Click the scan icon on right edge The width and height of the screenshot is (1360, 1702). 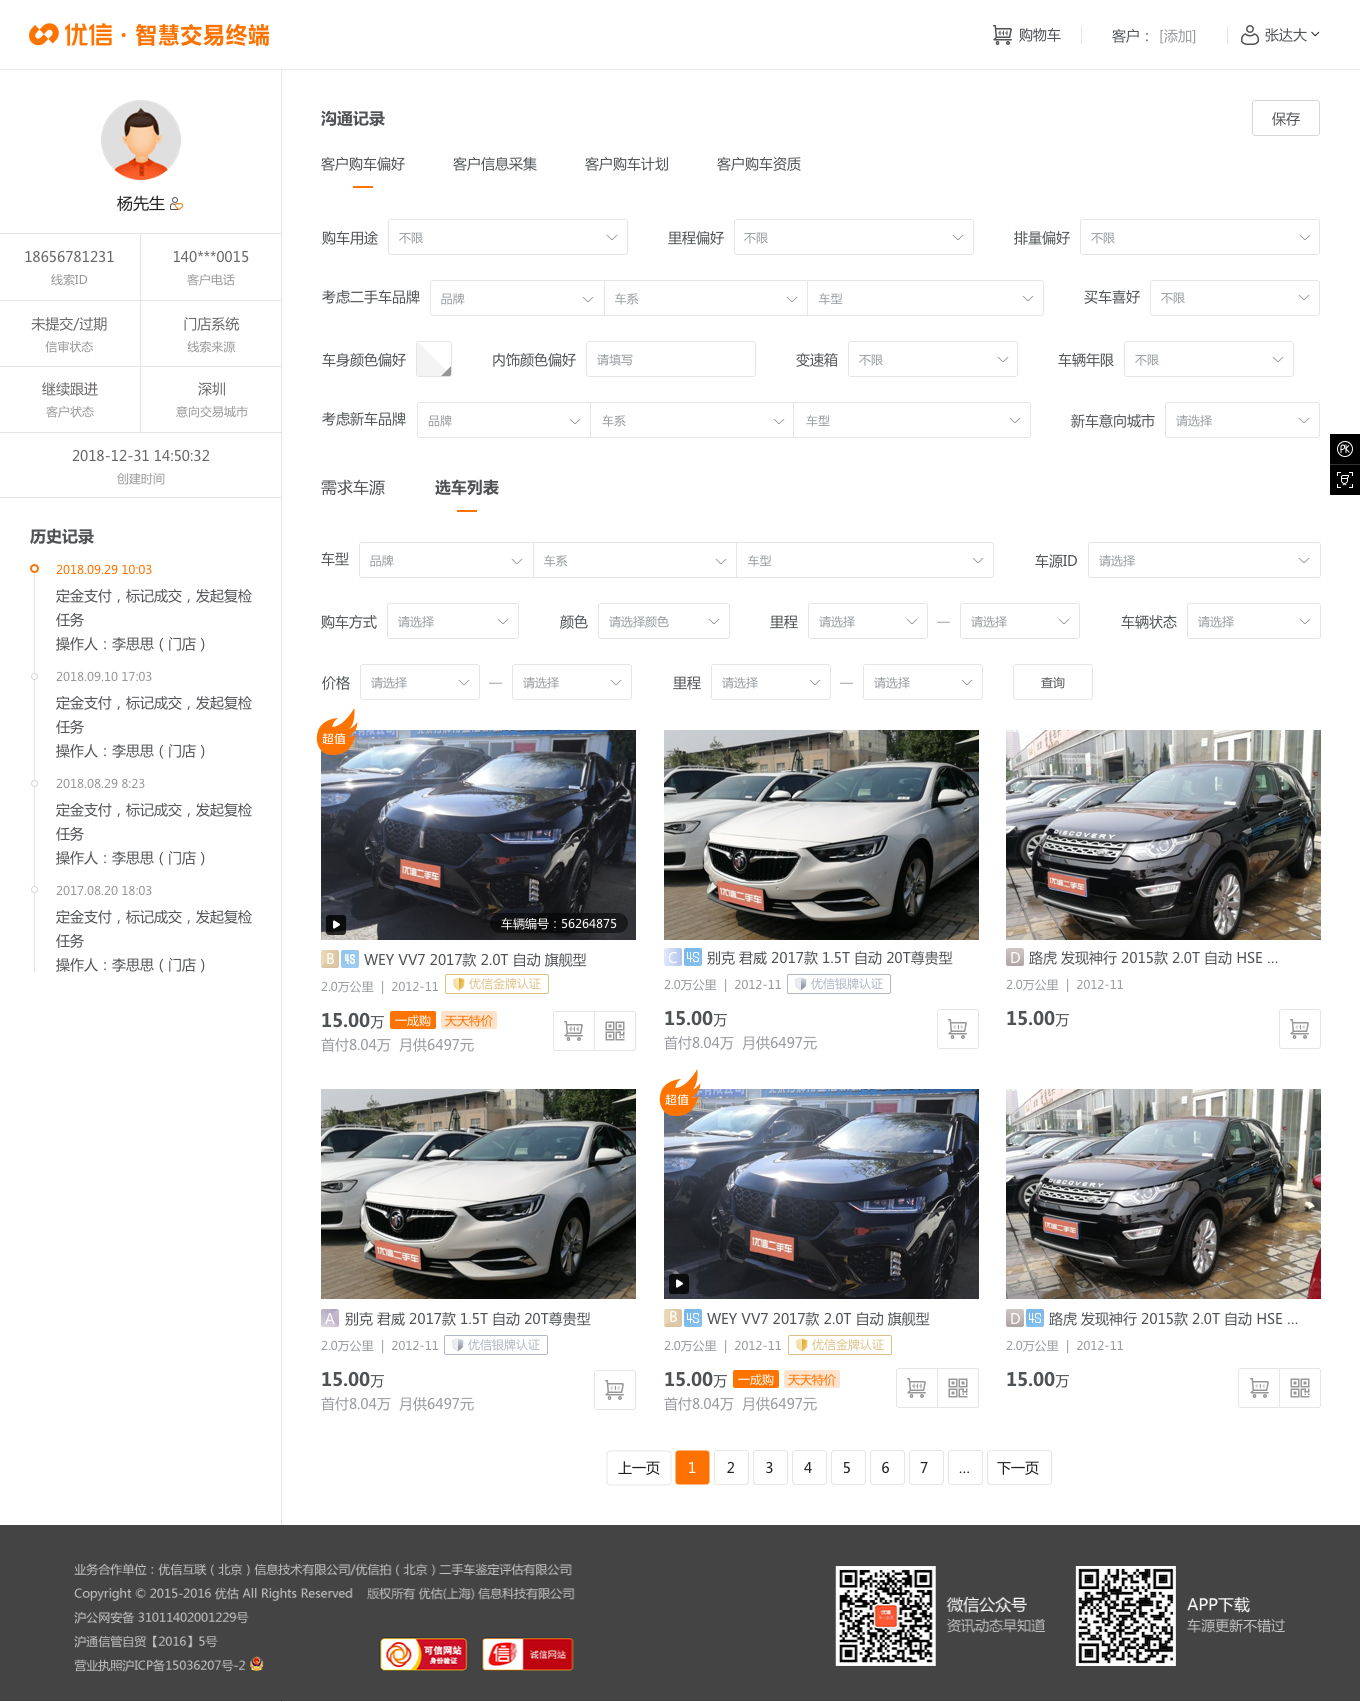click(x=1345, y=479)
